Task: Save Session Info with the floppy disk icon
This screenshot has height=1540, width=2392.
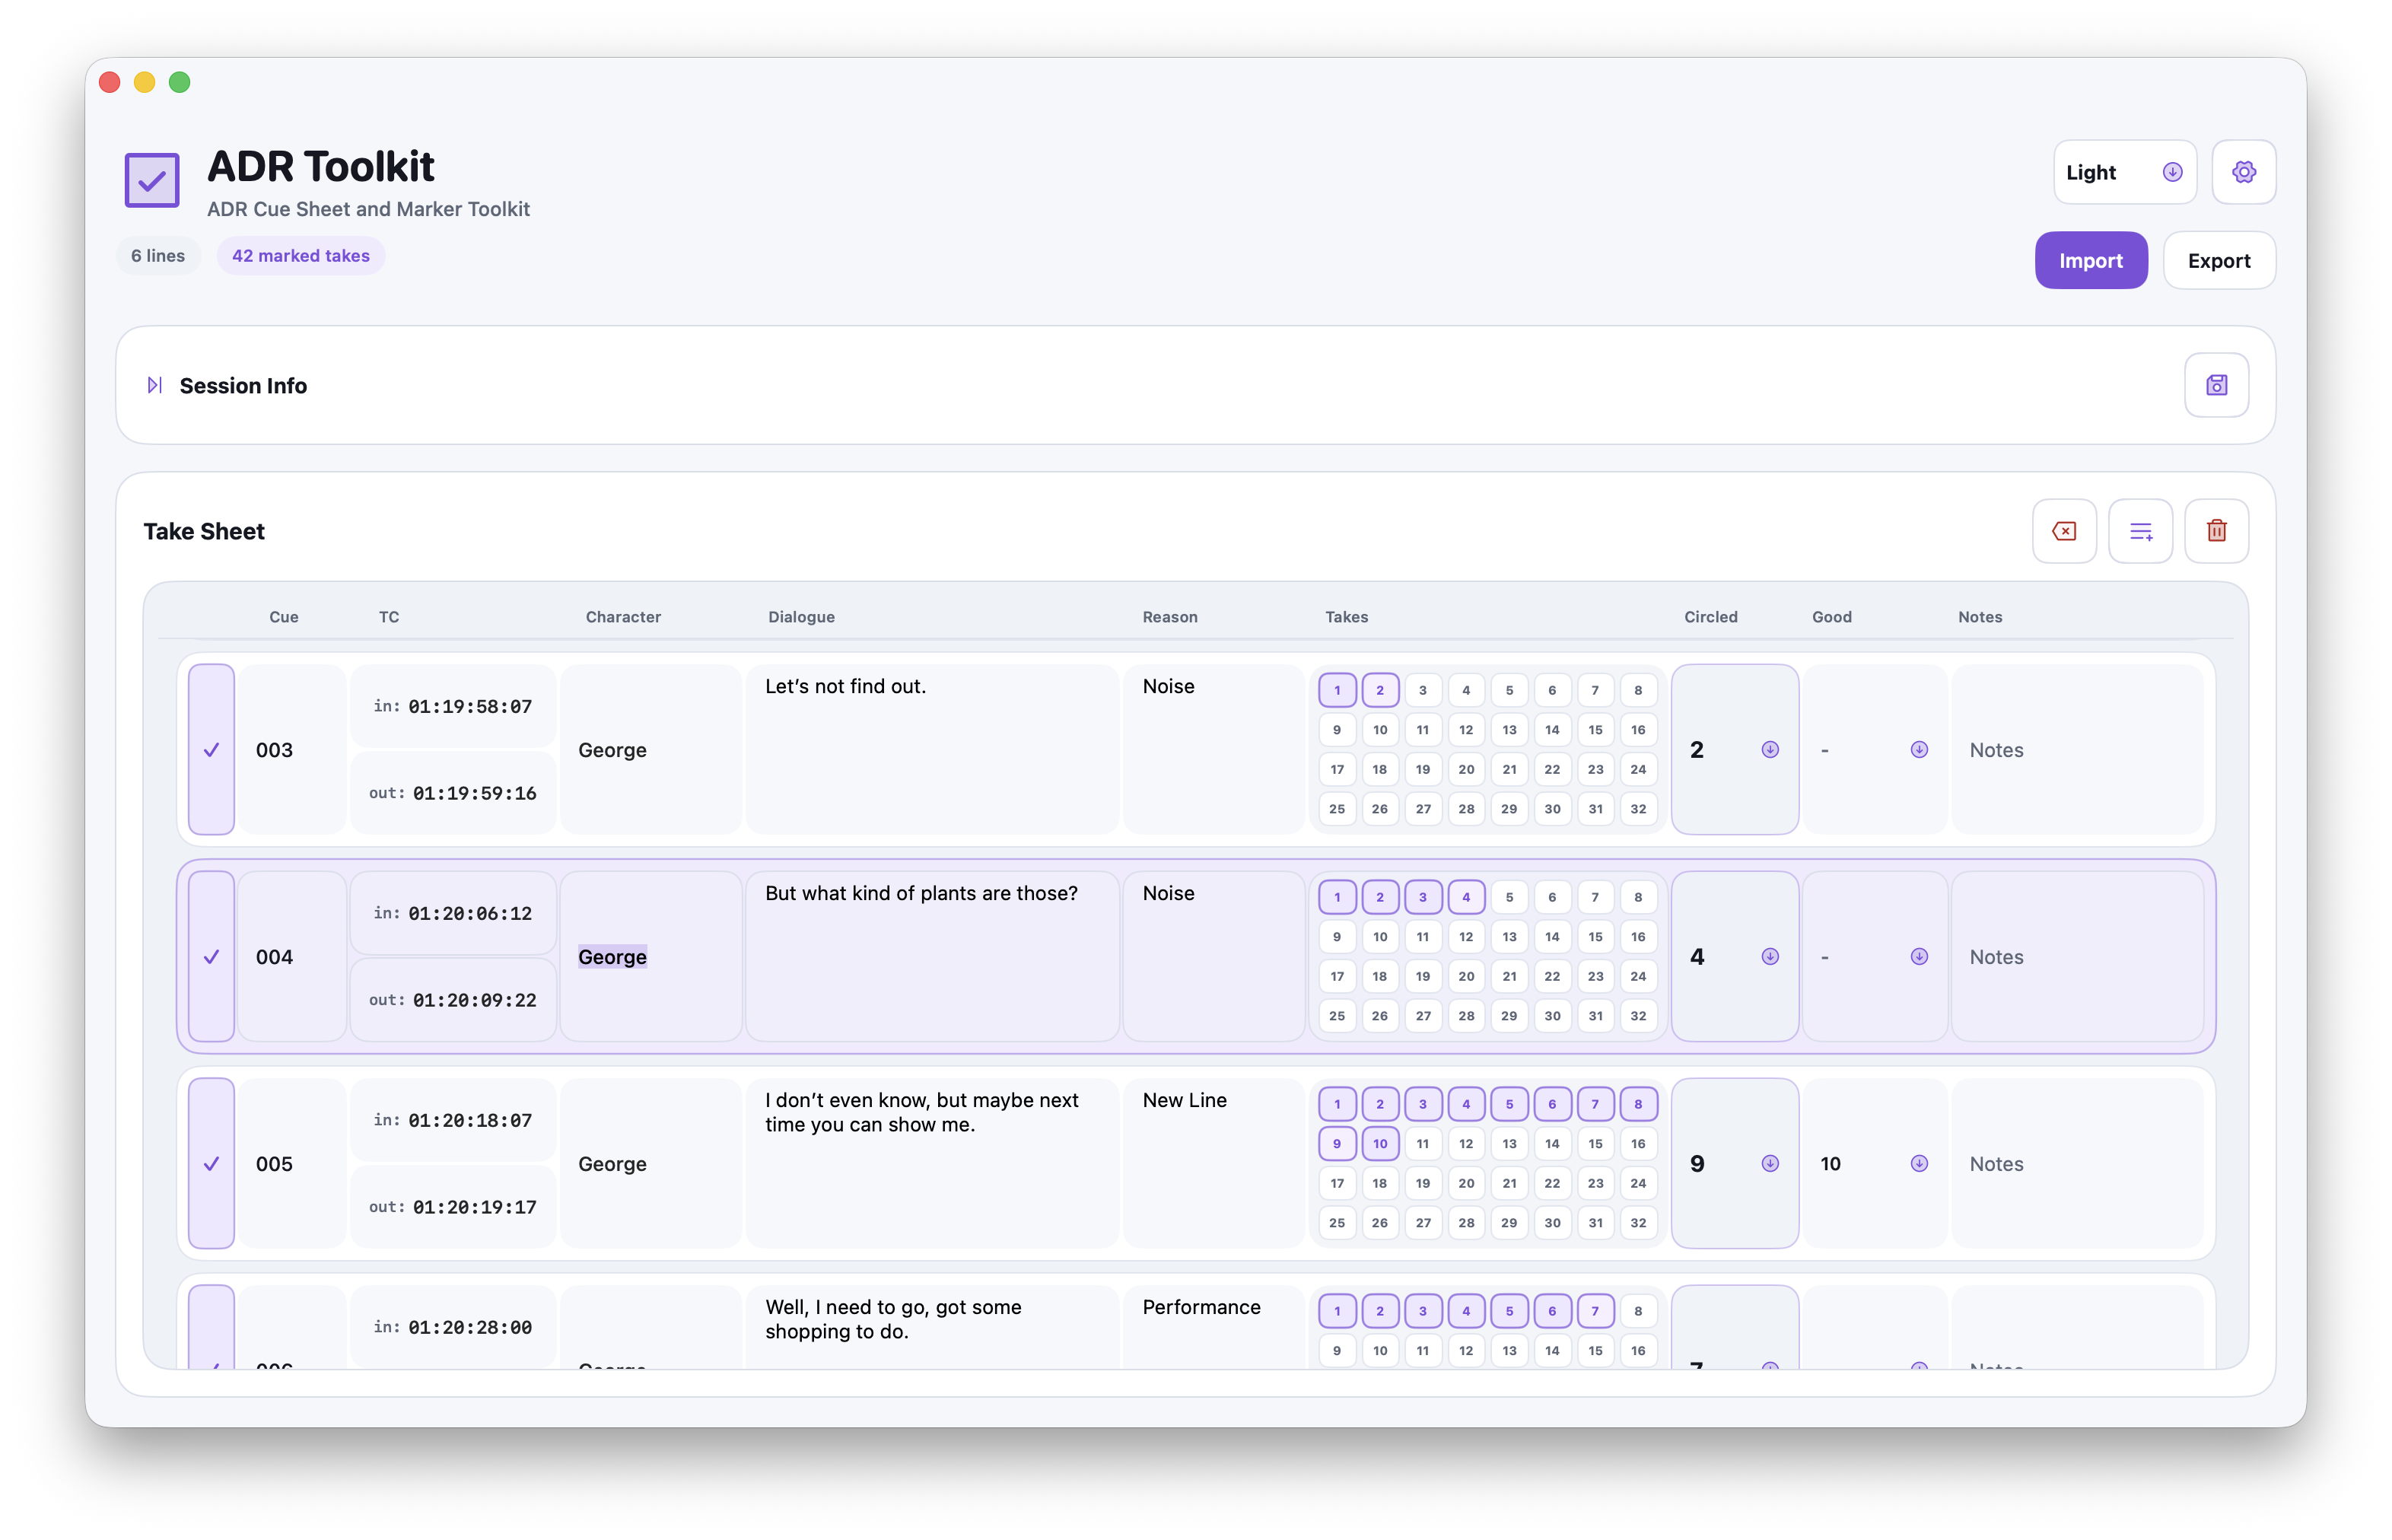Action: pos(2216,385)
